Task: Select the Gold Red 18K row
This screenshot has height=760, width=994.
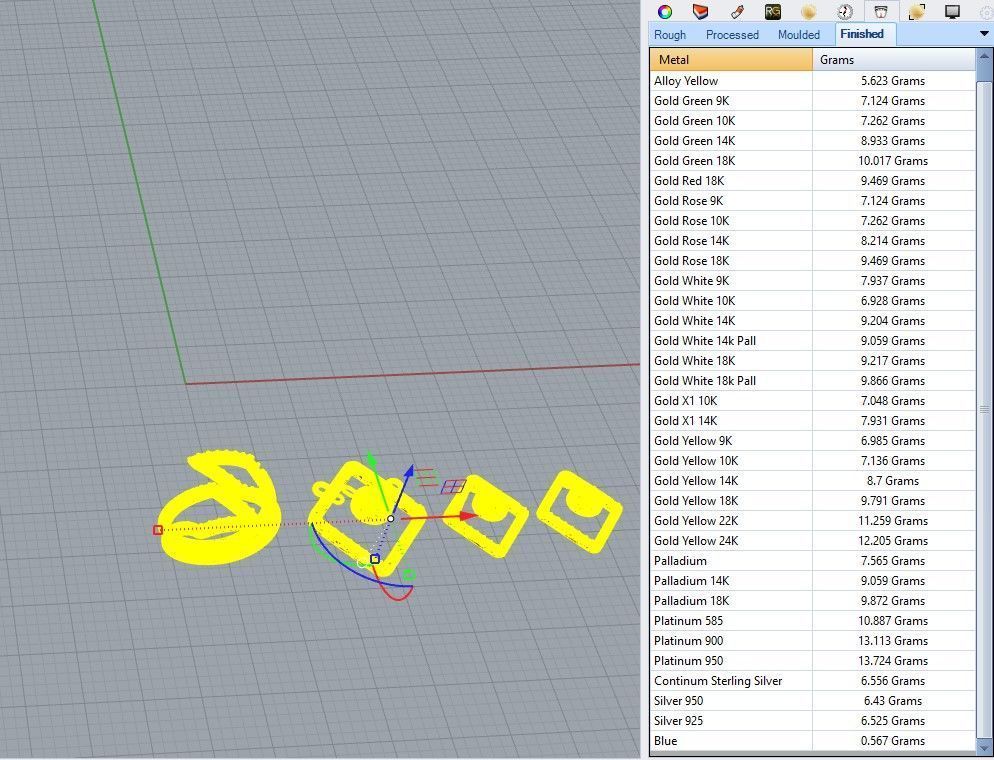Action: tap(812, 181)
